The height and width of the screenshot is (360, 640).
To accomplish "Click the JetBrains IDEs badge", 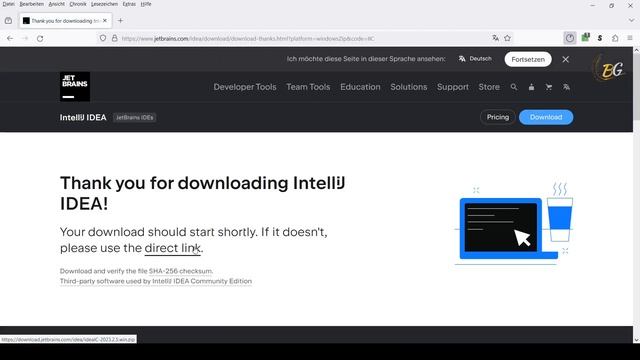I will [134, 118].
